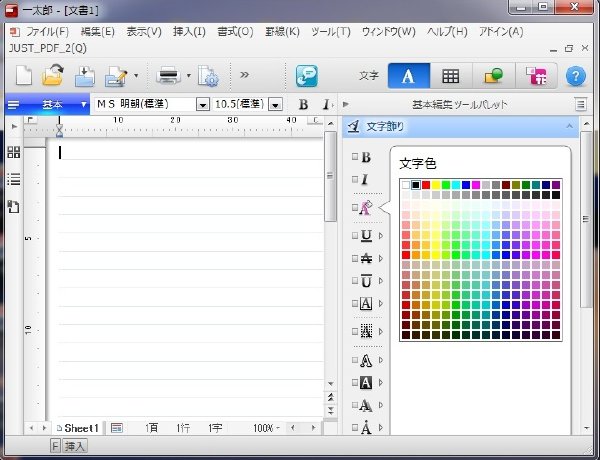Viewport: 600px width, 460px height.
Task: Click the 100% zoom indicator
Action: 264,428
